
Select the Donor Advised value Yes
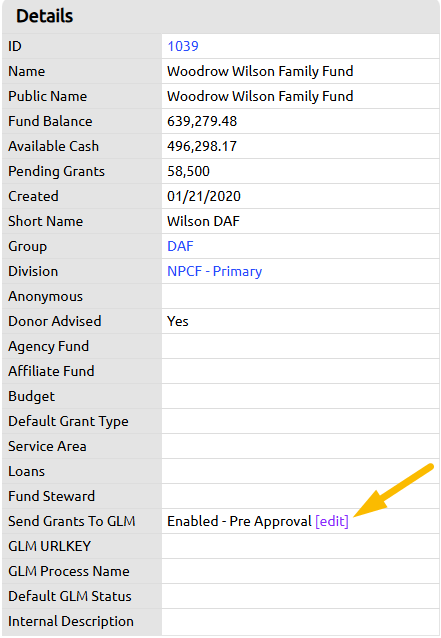pos(178,321)
